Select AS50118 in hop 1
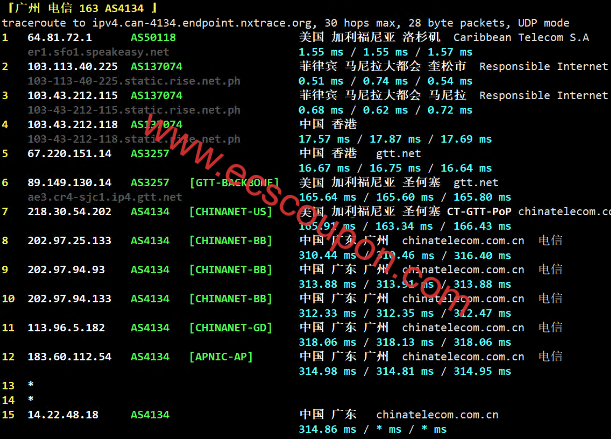Image resolution: width=611 pixels, height=439 pixels. click(x=153, y=38)
